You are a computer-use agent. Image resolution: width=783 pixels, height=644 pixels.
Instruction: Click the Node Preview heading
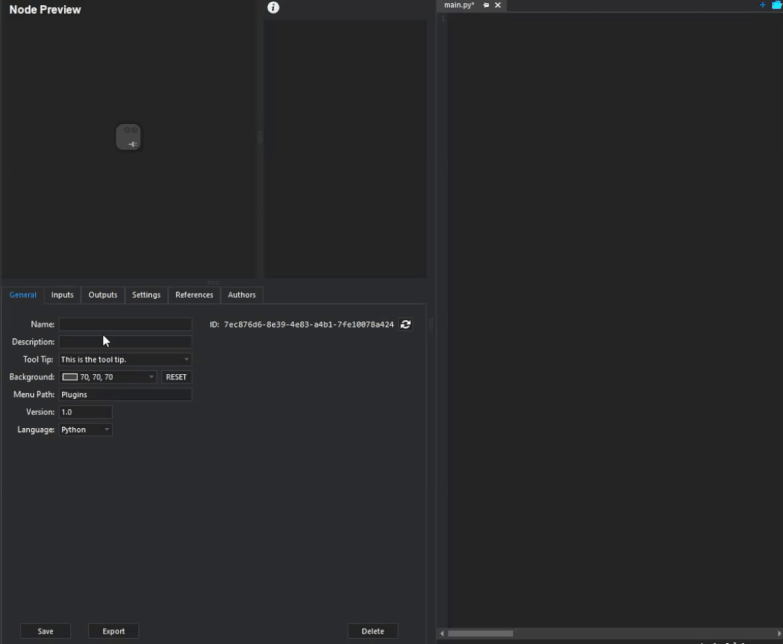pos(45,9)
